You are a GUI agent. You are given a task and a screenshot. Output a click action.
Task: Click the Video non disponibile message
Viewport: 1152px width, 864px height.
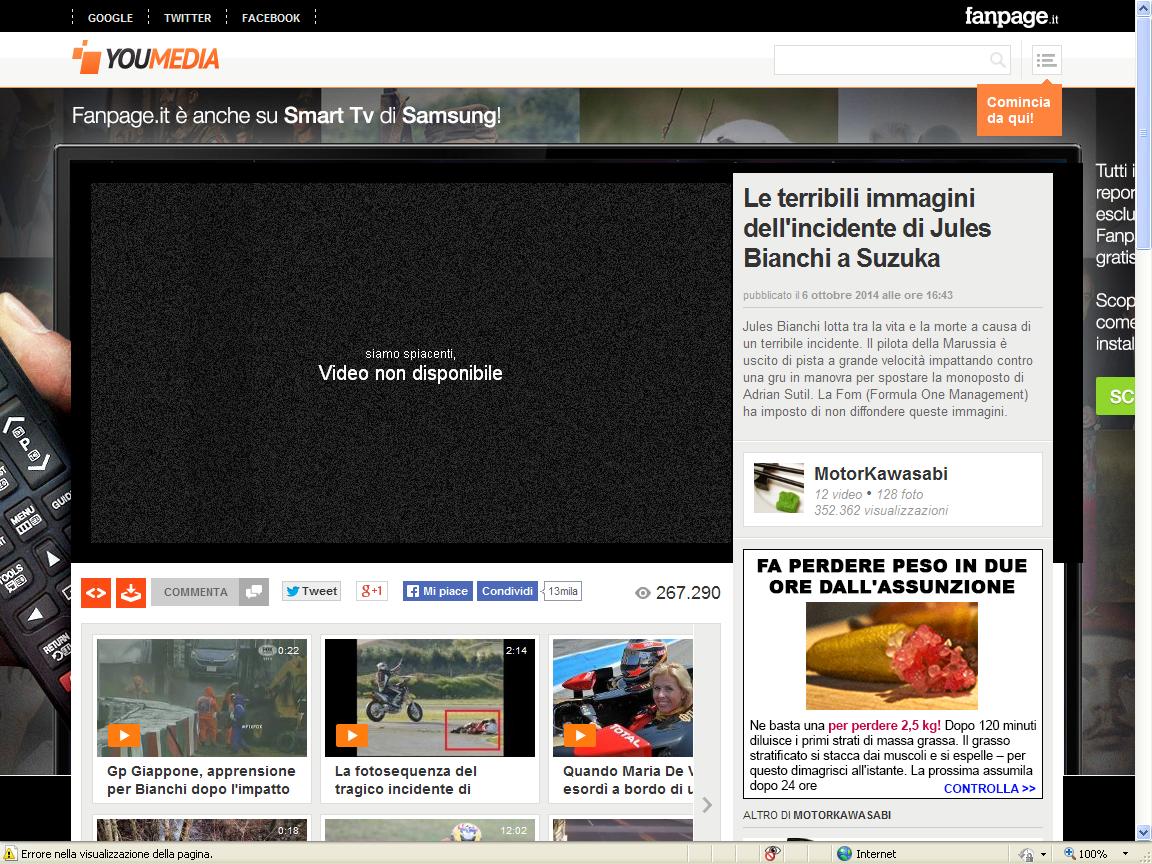(x=411, y=373)
